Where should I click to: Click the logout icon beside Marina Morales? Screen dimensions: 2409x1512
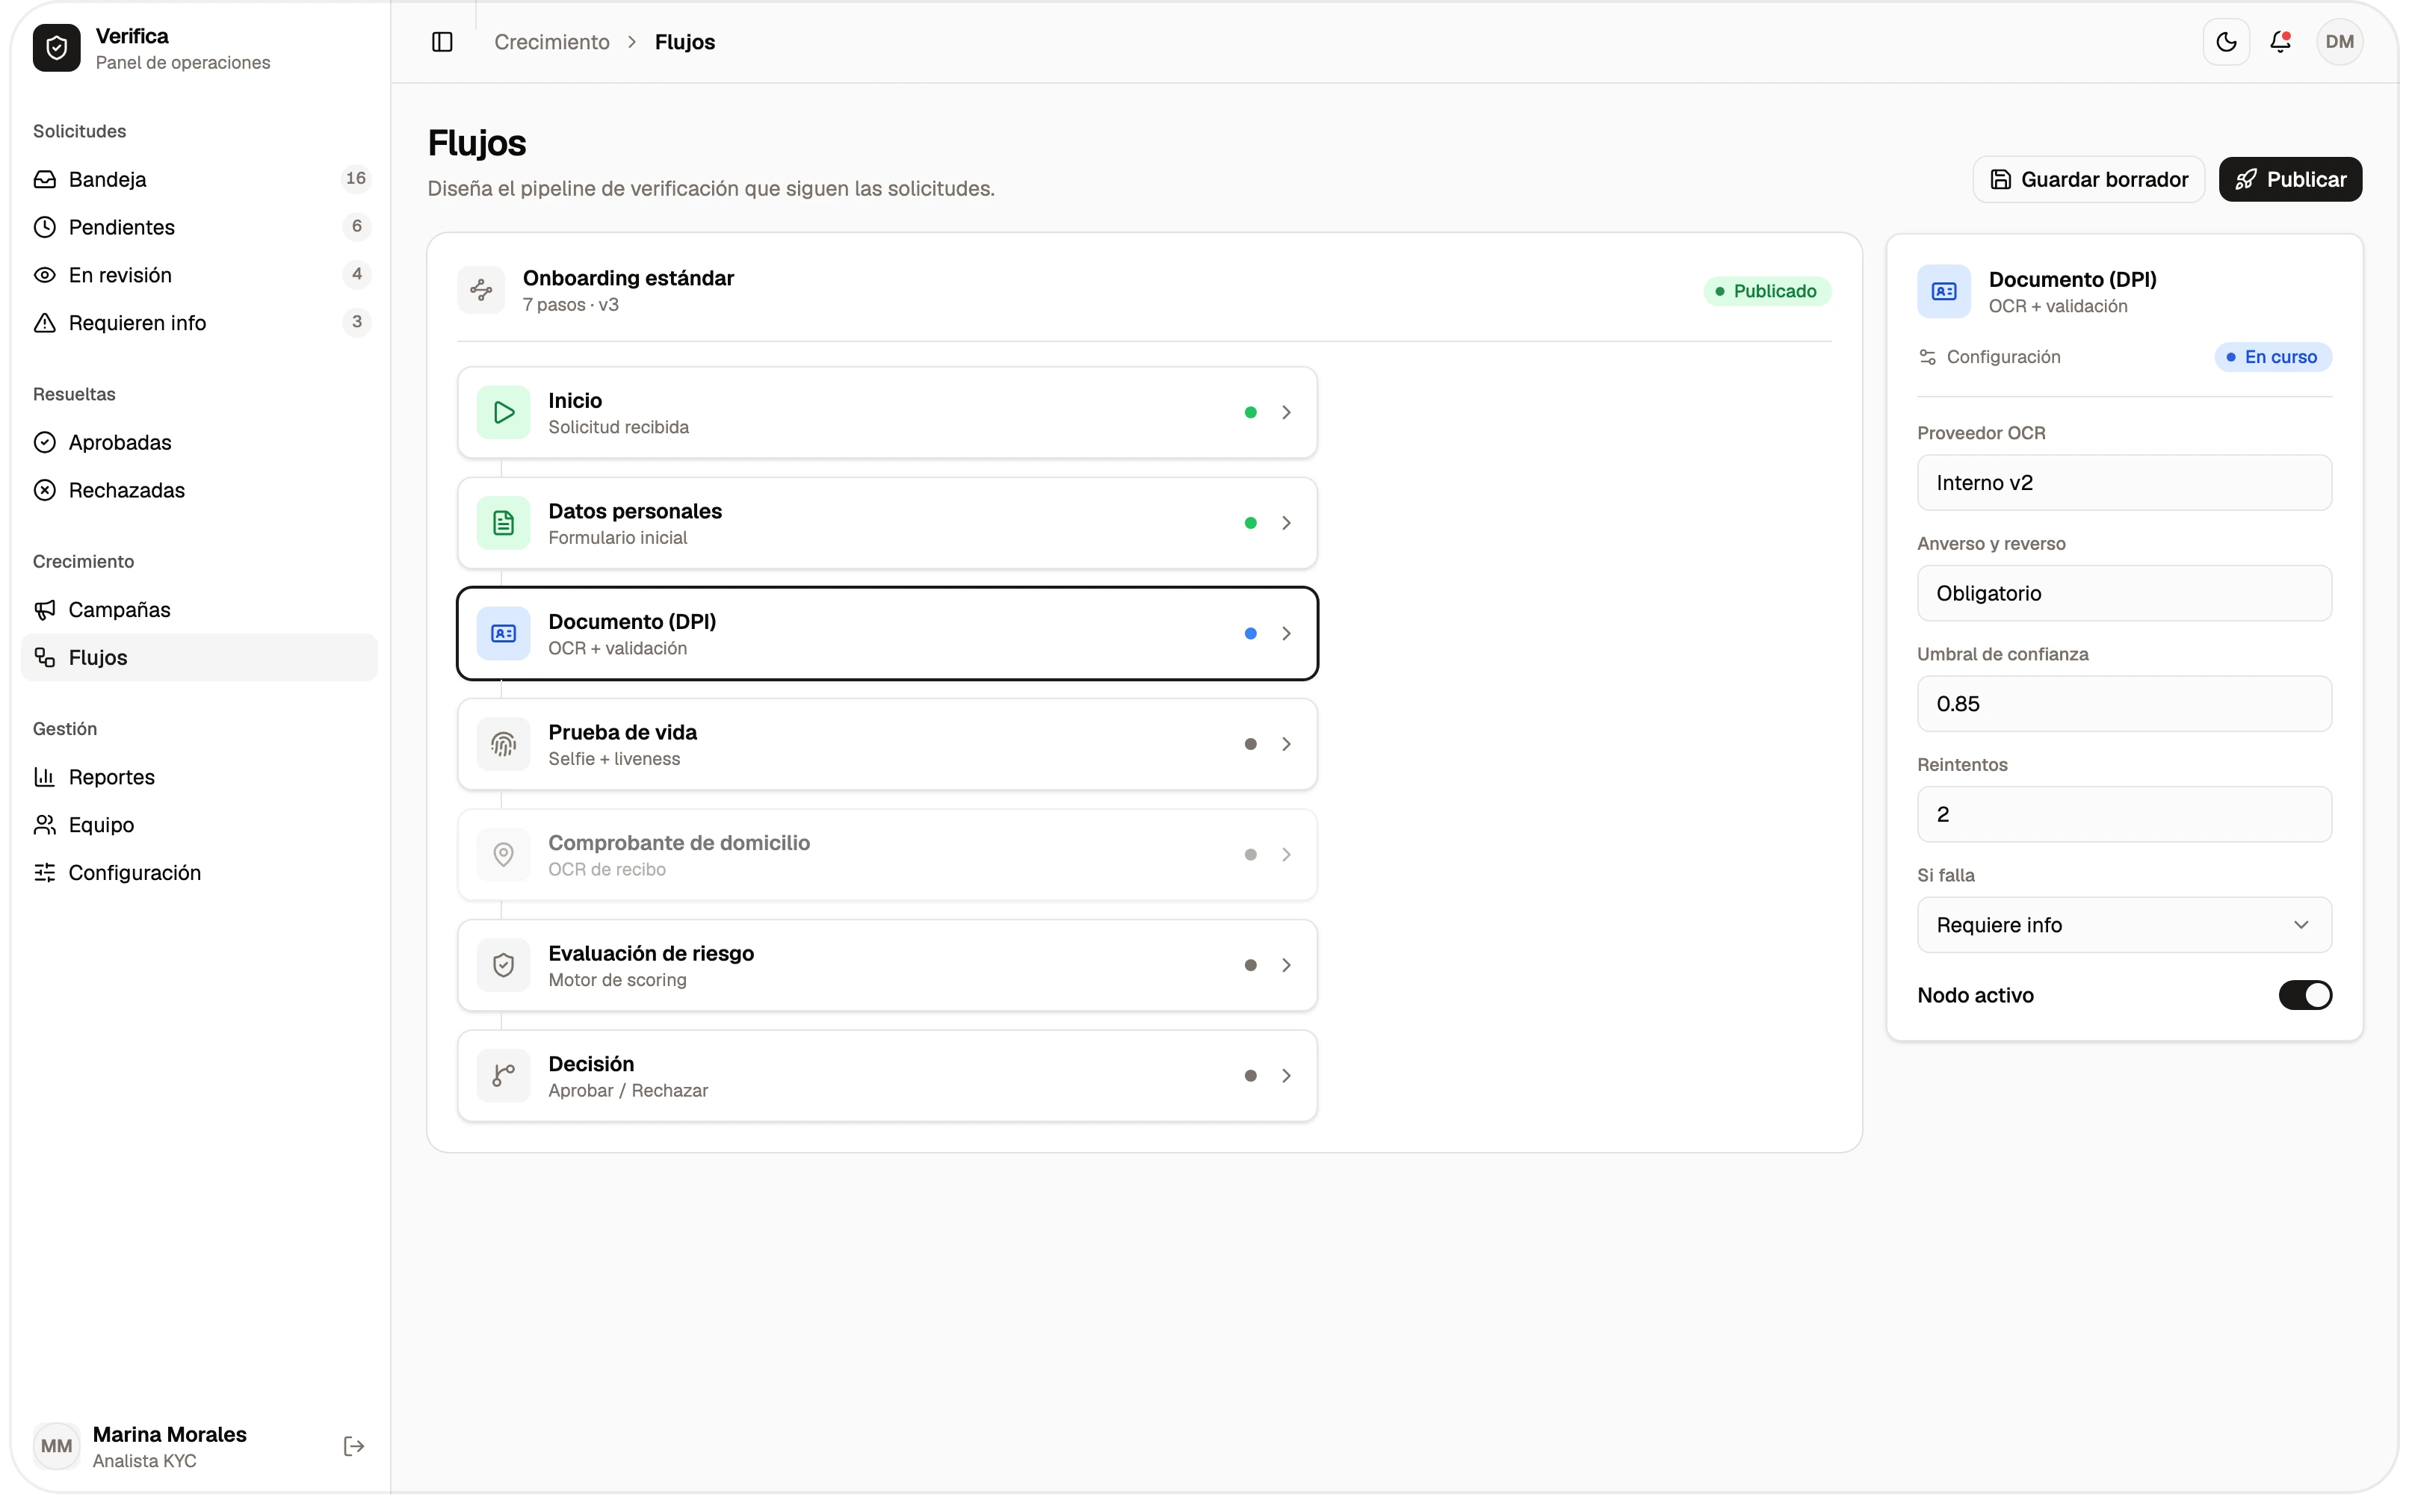tap(354, 1446)
